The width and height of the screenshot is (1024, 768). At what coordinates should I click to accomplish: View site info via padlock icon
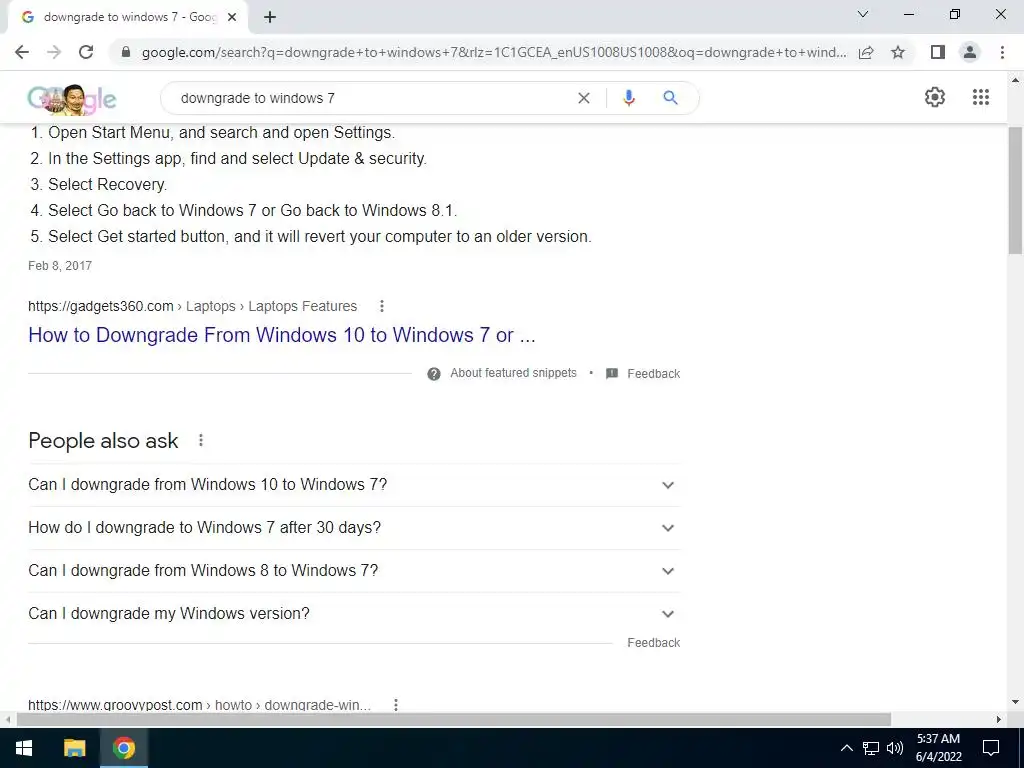[x=126, y=52]
